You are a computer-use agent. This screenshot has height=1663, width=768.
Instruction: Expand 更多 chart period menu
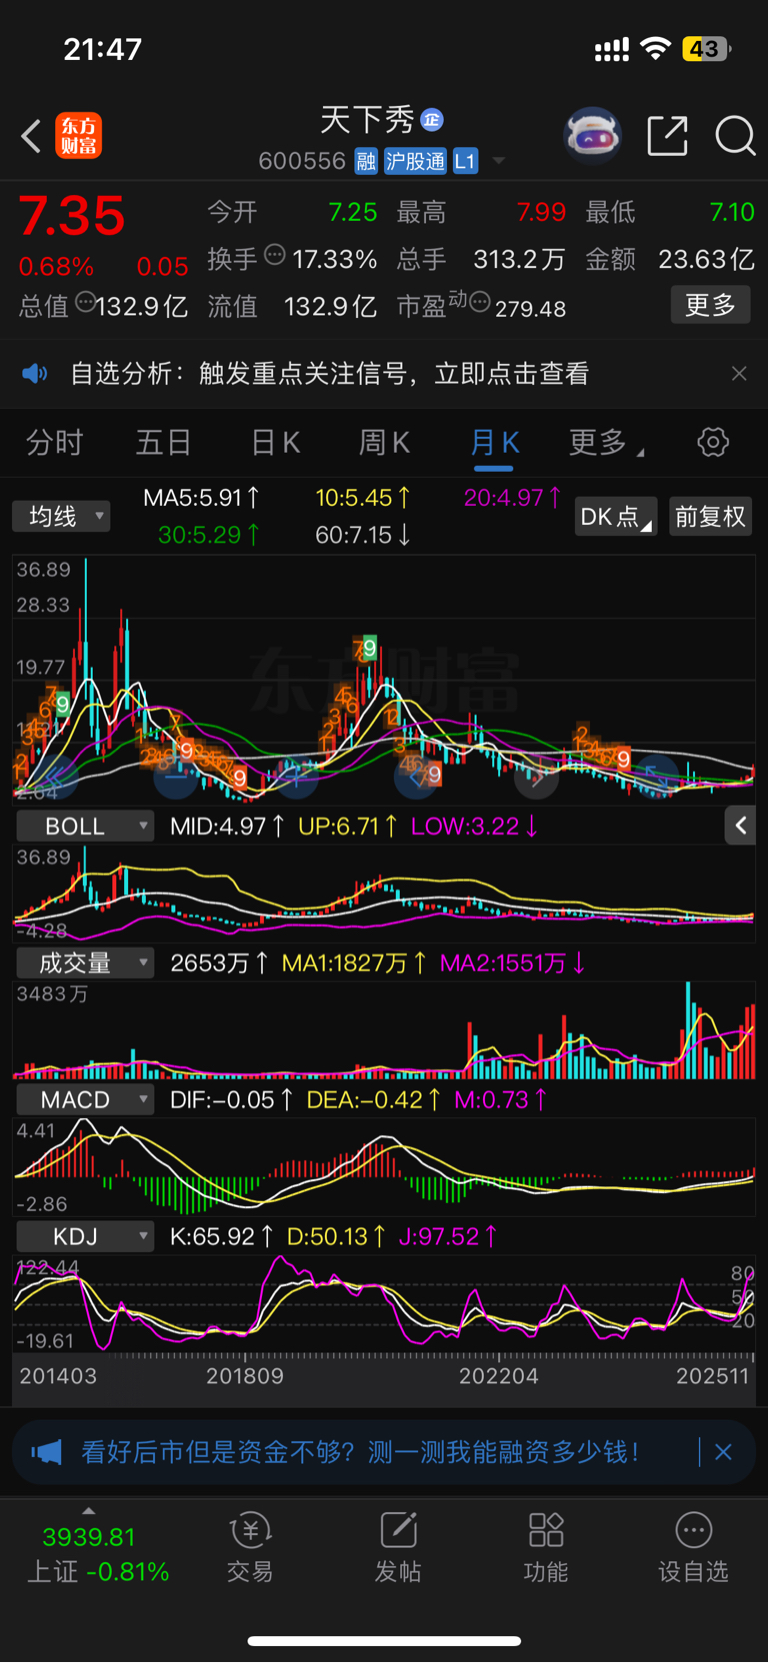[x=606, y=442]
